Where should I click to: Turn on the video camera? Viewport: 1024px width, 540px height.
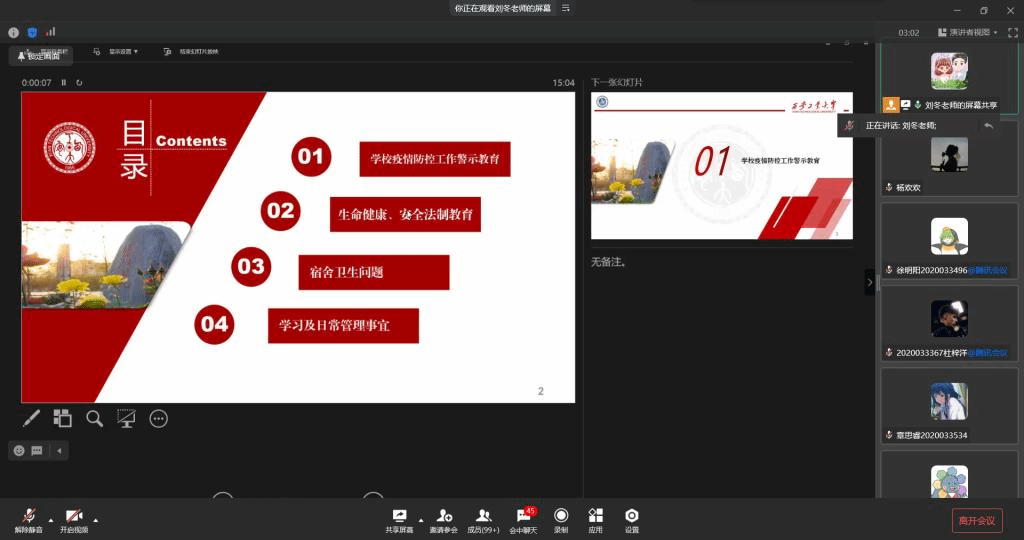[x=73, y=519]
